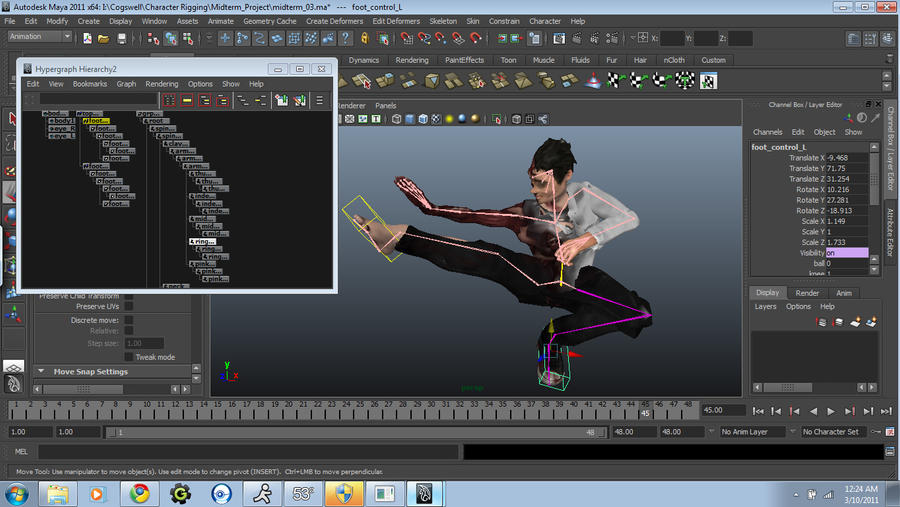The image size is (900, 507).
Task: Collapse the Move Snap Settings section
Action: click(41, 371)
